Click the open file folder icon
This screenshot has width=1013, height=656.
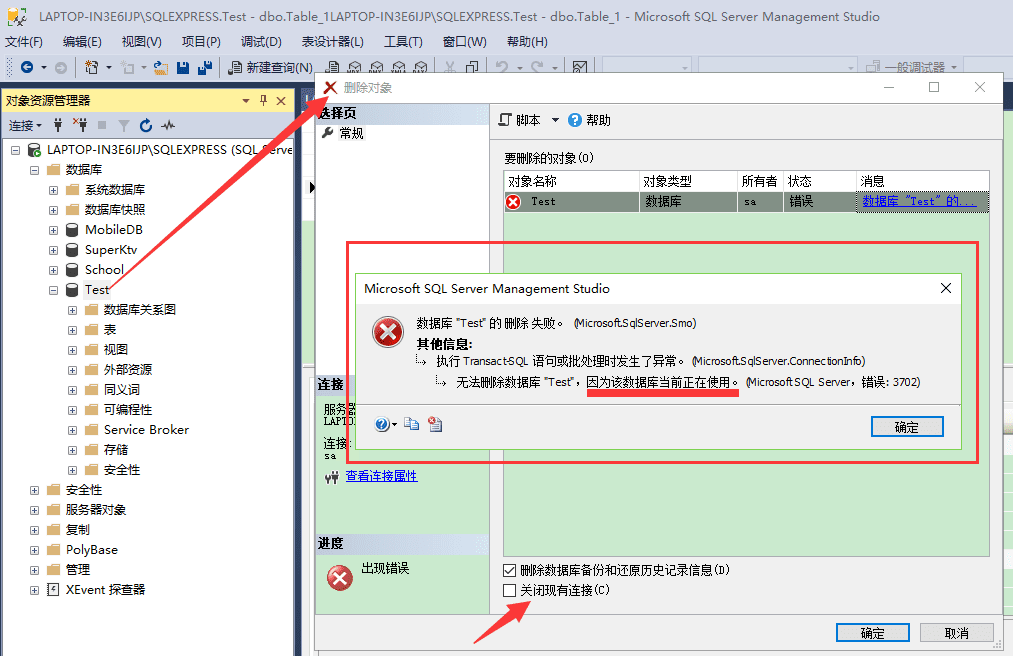click(x=161, y=67)
